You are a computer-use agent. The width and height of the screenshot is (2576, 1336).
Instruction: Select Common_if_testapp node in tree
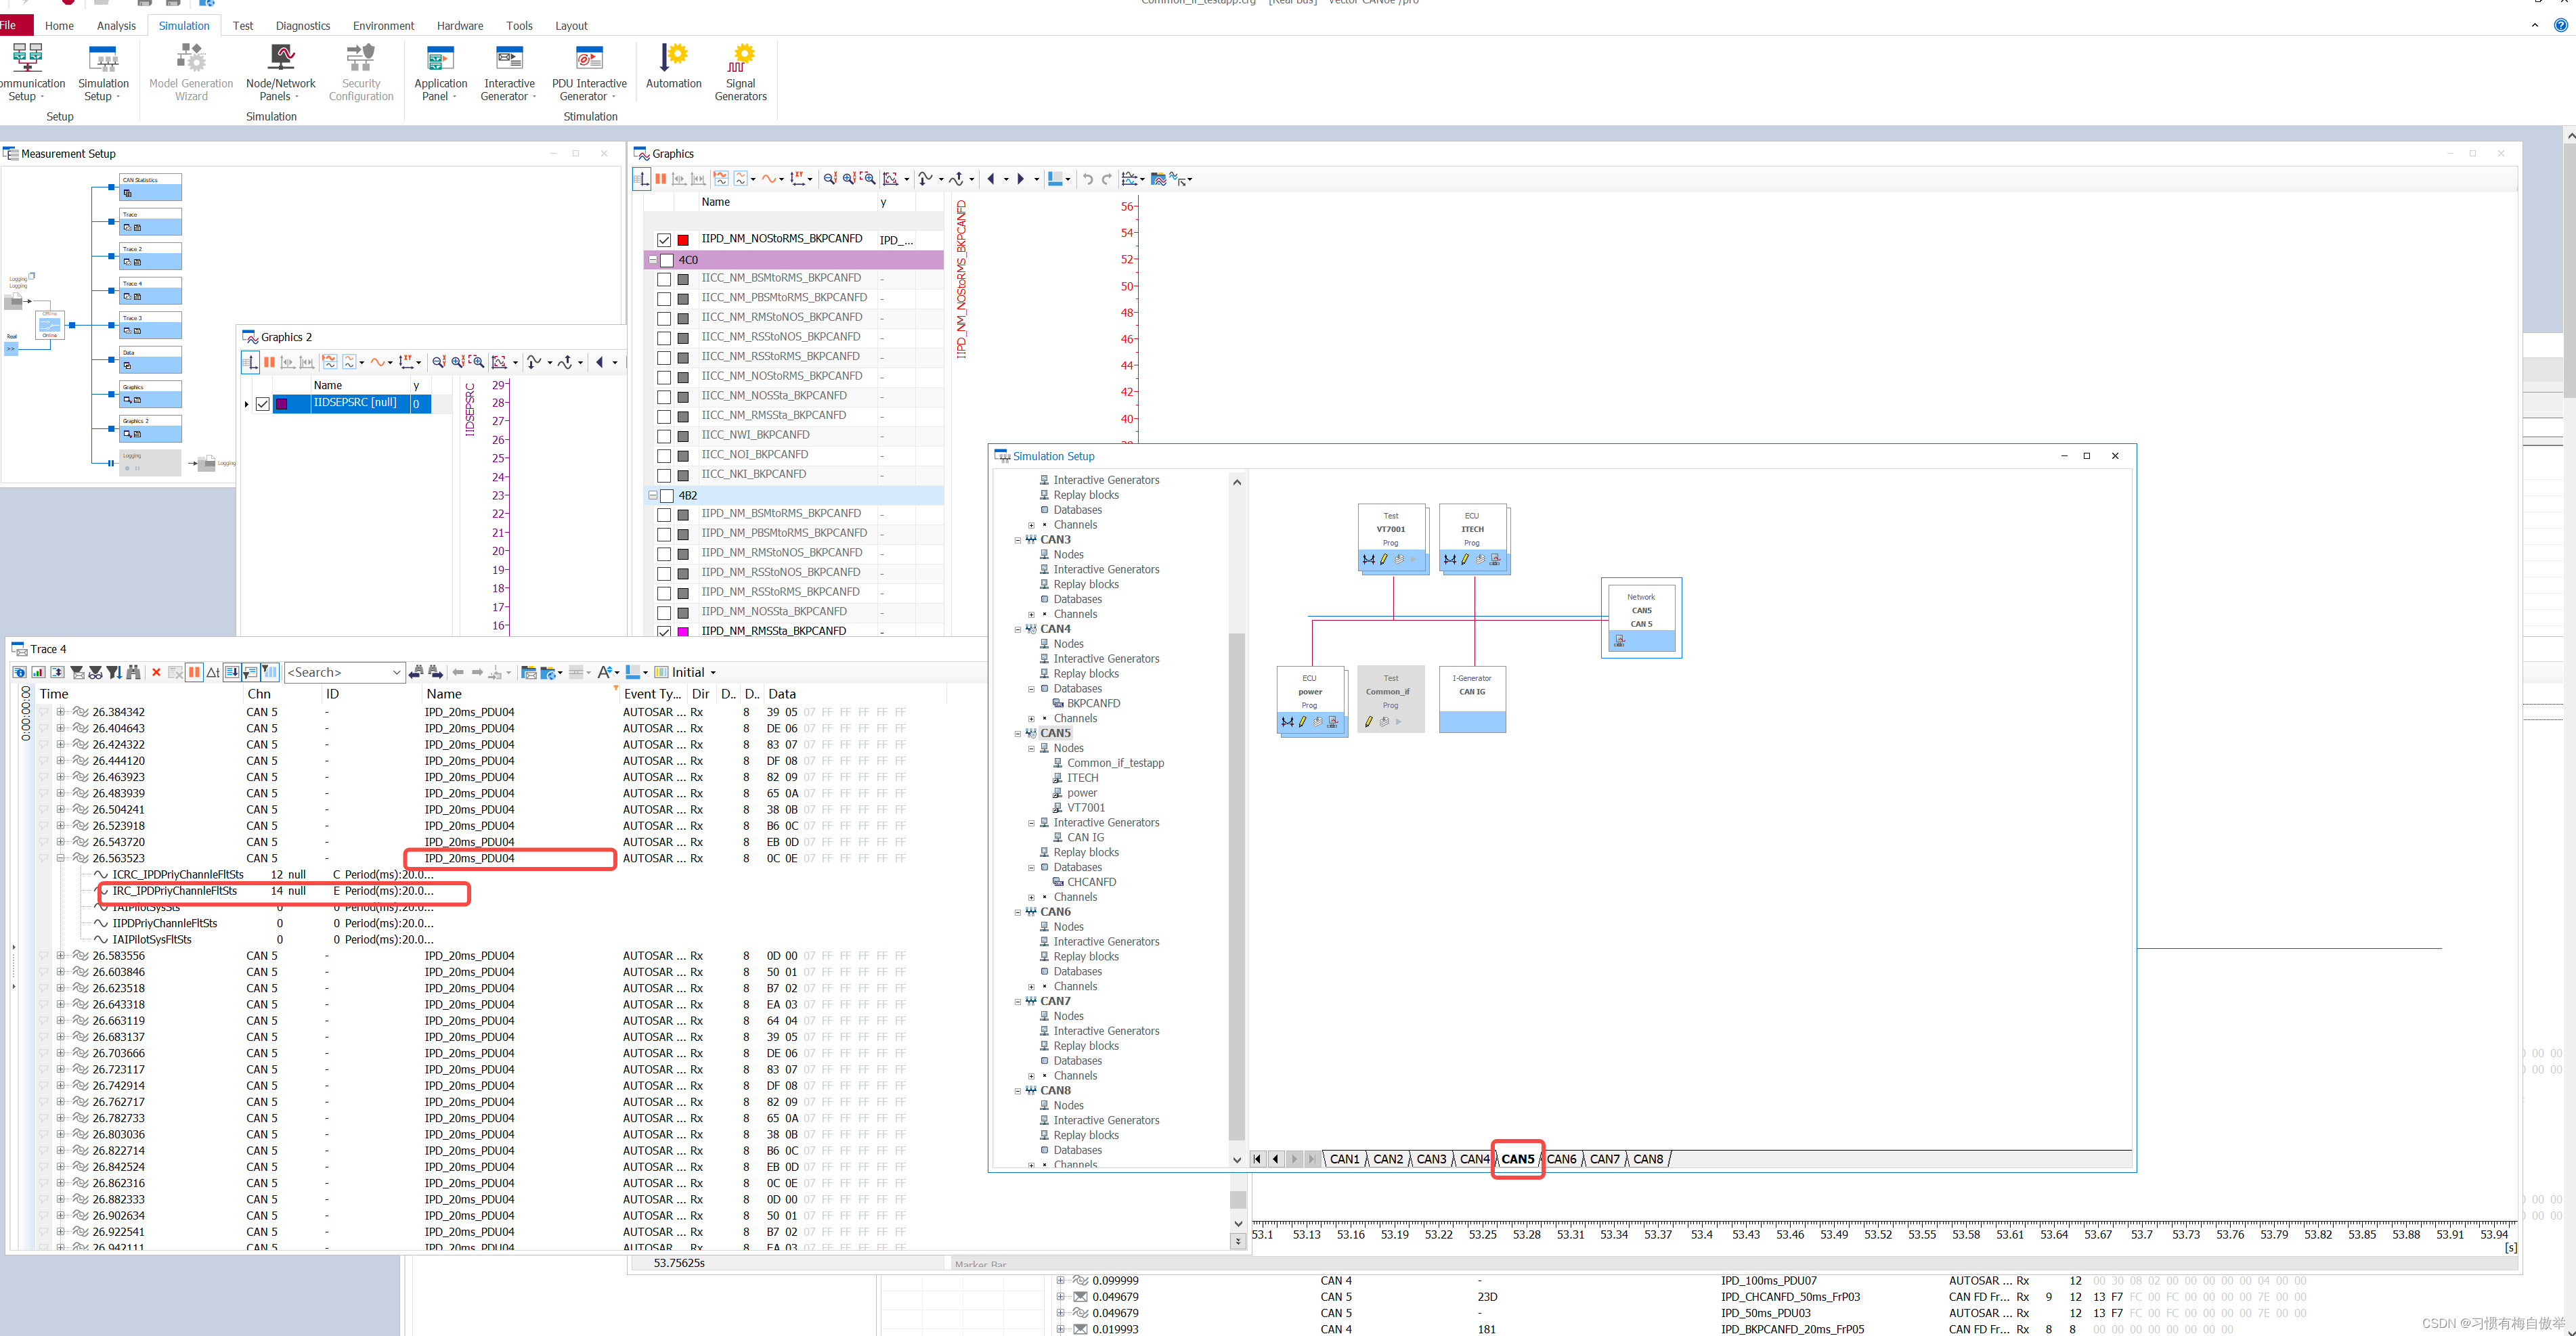pos(1115,763)
